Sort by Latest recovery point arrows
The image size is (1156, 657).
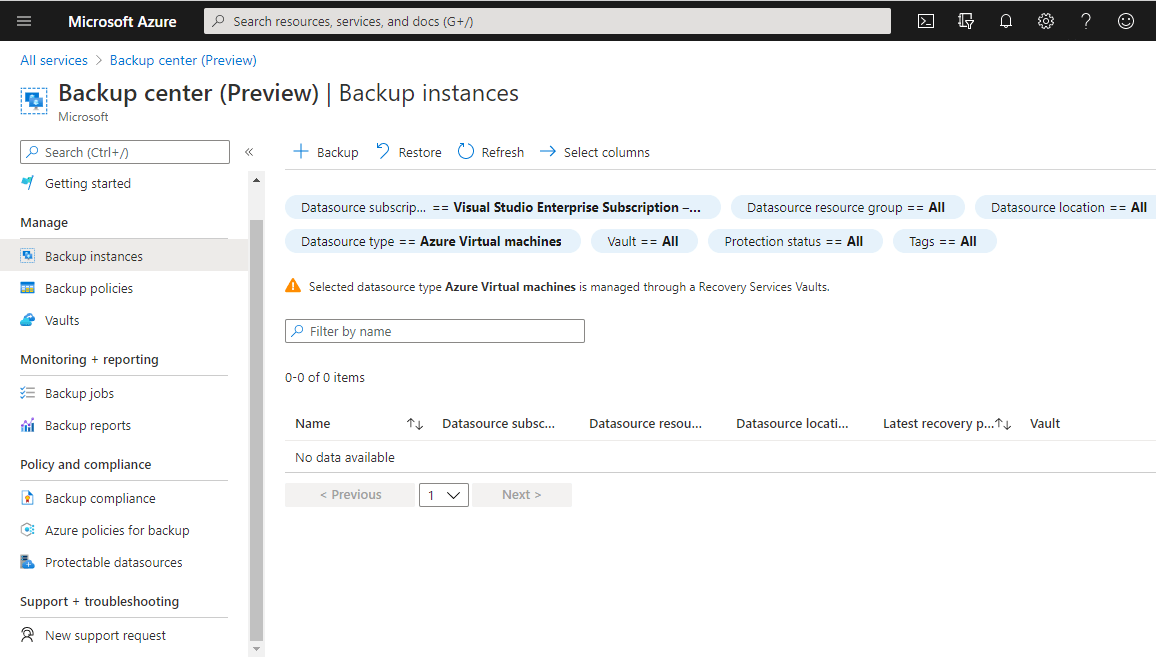[1003, 424]
